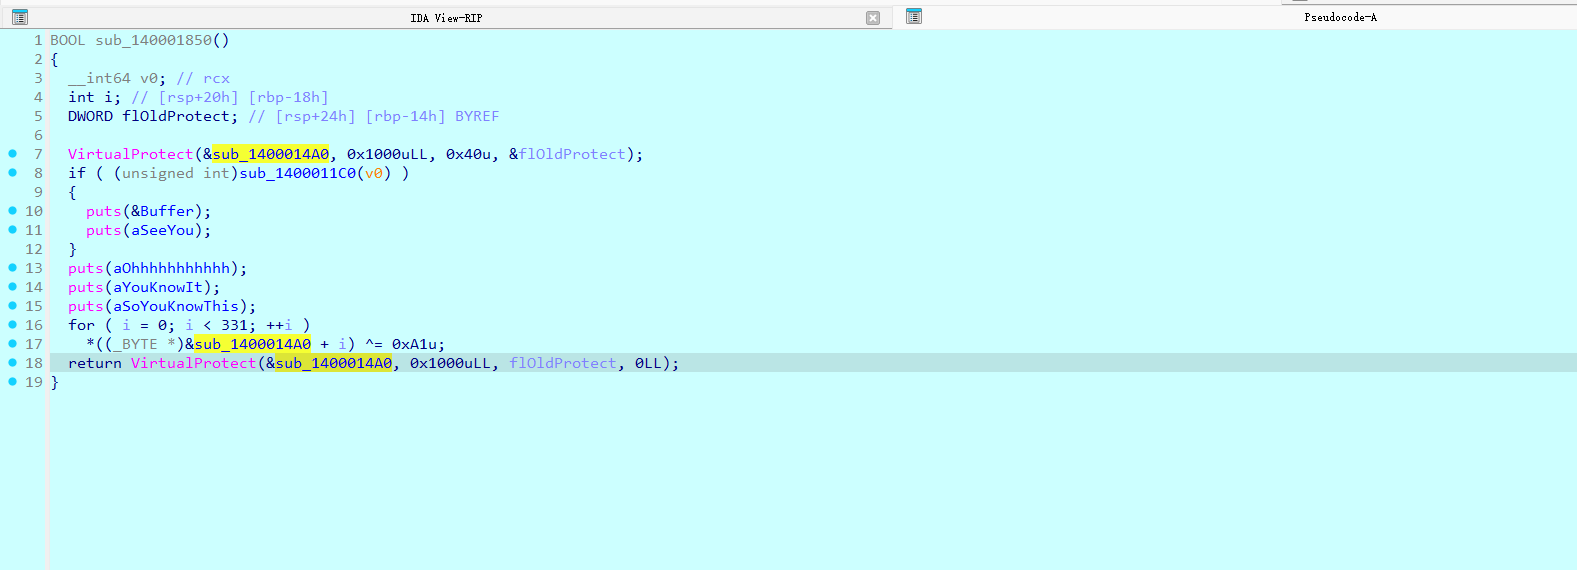The width and height of the screenshot is (1577, 570).
Task: Select variable i in 'int i;' declaration
Action: tap(108, 97)
